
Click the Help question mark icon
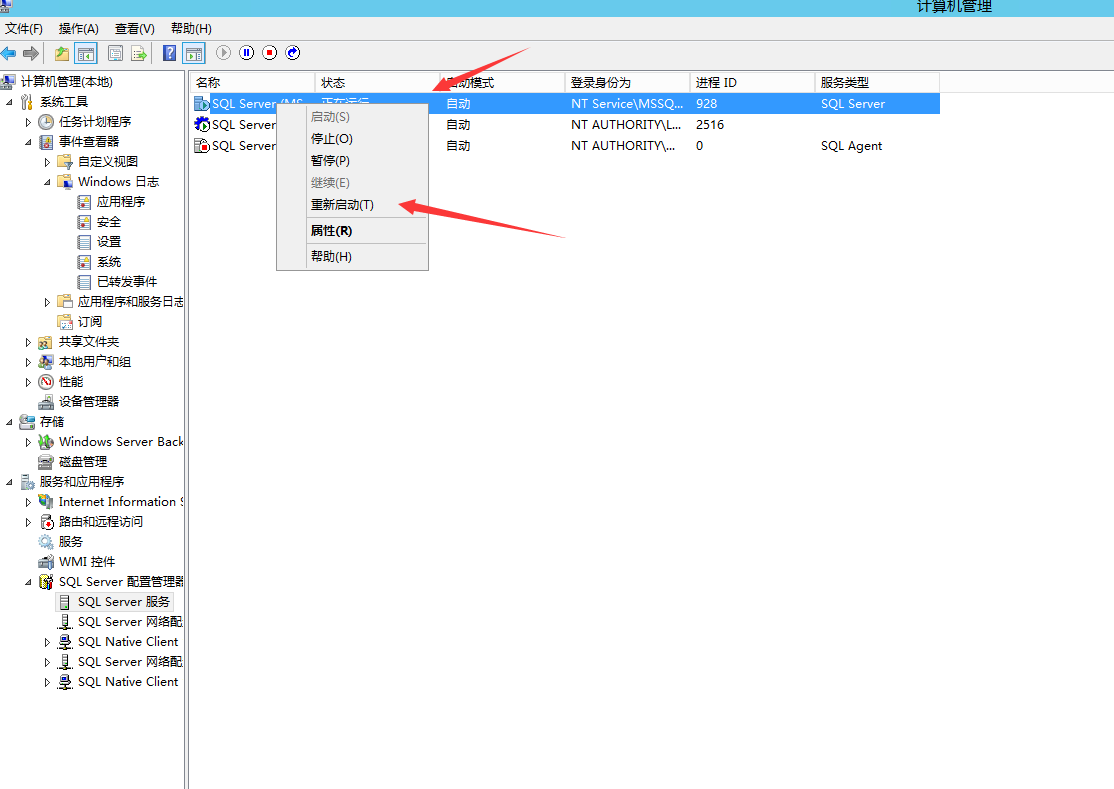169,52
